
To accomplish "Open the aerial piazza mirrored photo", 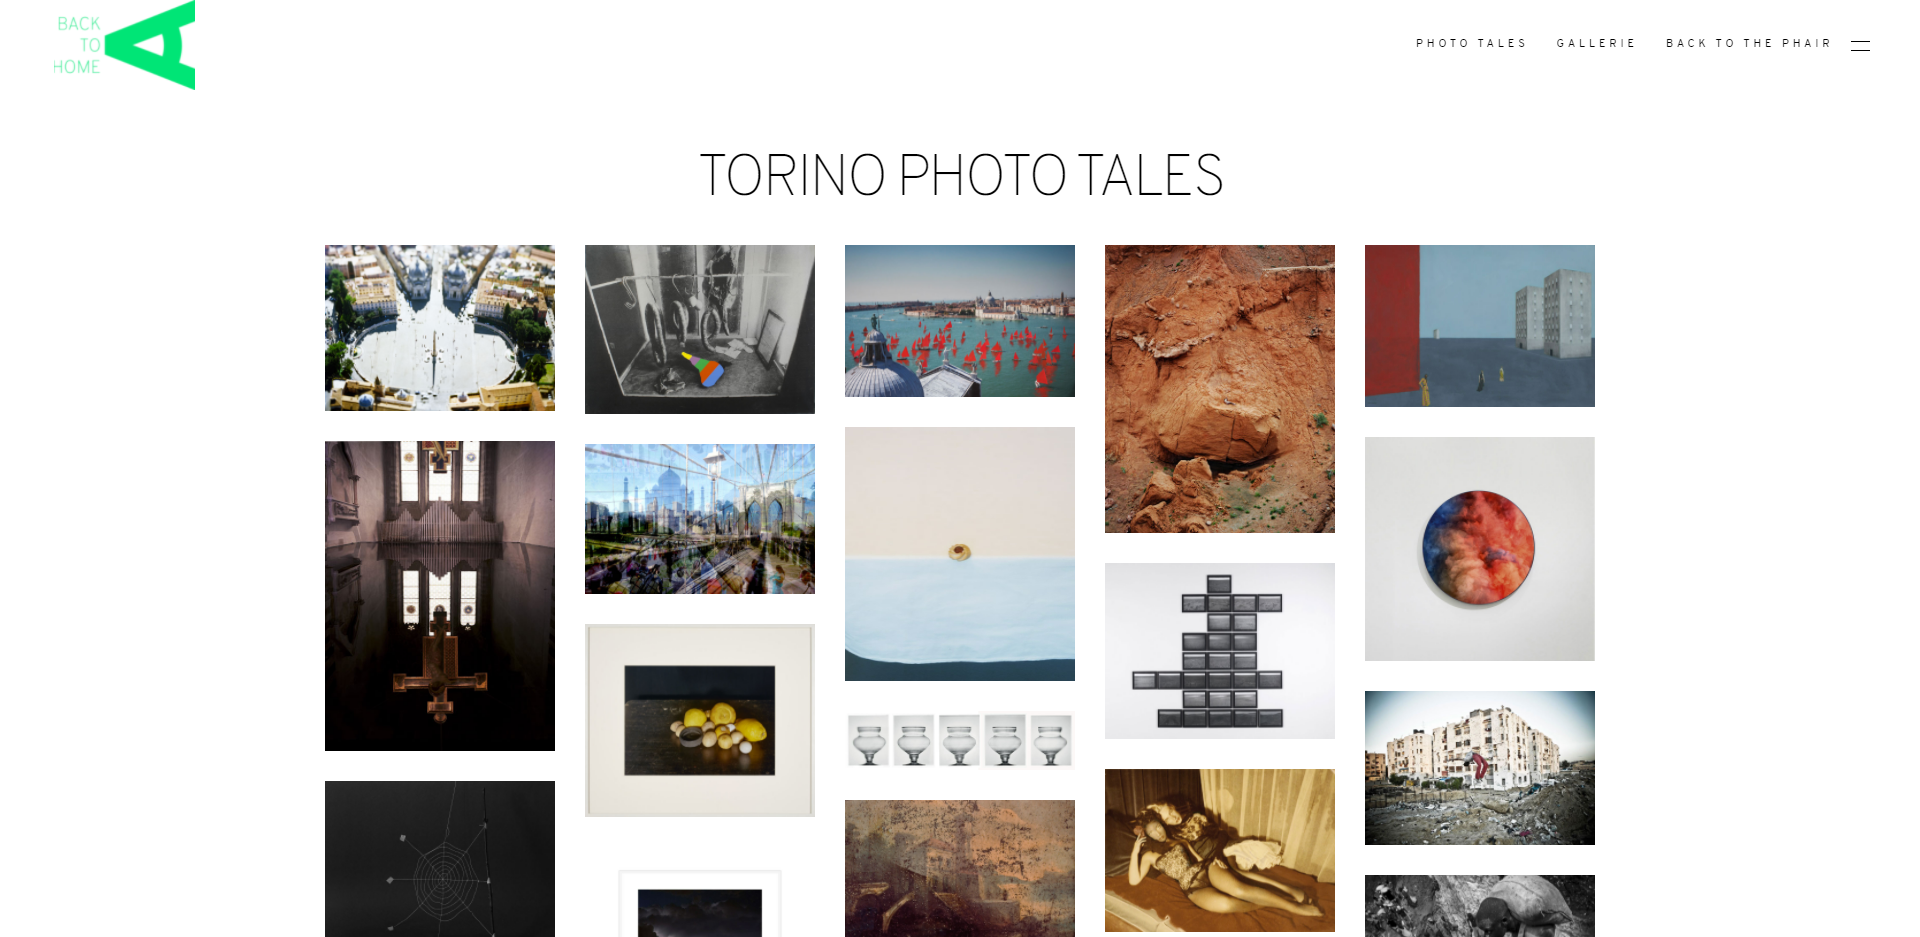I will 440,328.
